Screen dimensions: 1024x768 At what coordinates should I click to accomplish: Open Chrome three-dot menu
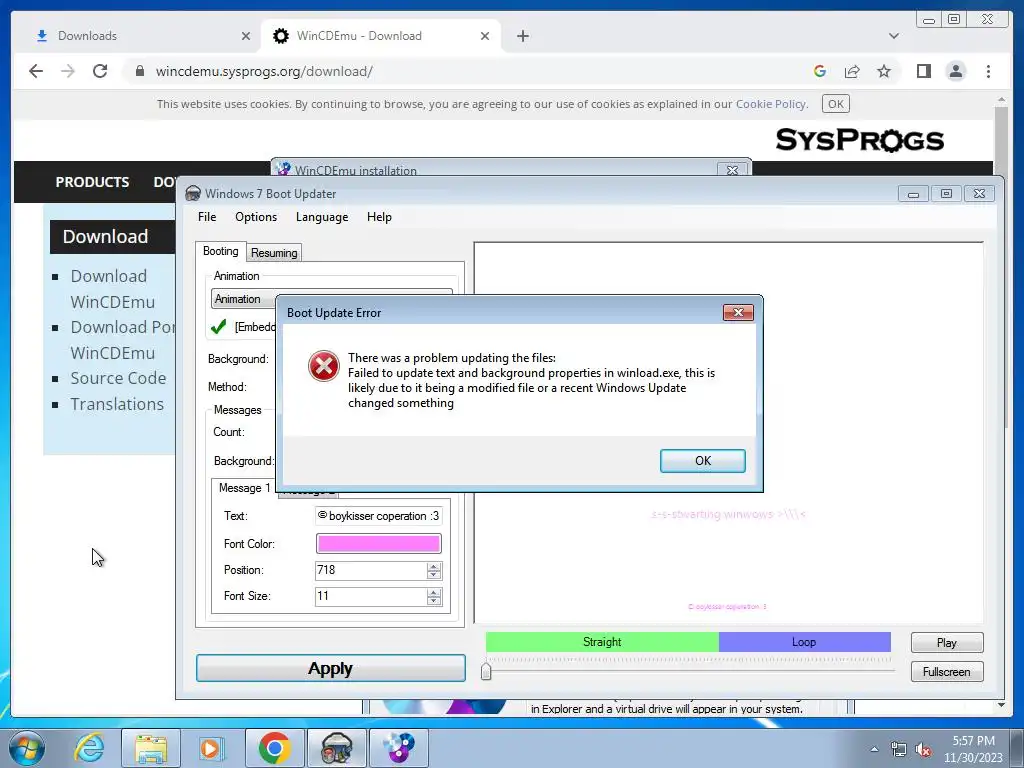pos(989,71)
